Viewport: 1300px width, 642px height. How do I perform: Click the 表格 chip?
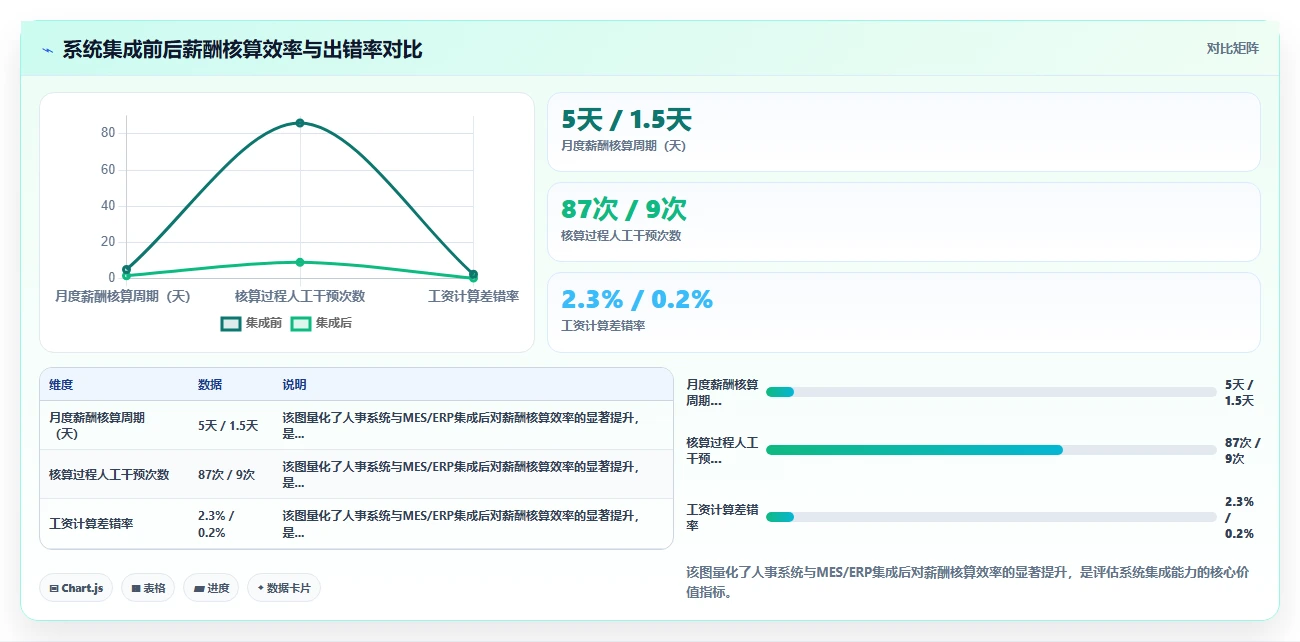click(149, 588)
